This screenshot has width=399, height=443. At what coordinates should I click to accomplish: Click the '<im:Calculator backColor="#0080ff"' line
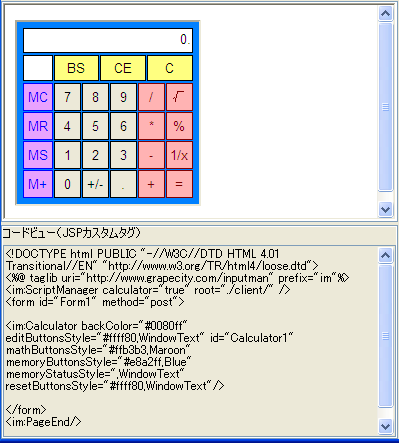click(97, 326)
